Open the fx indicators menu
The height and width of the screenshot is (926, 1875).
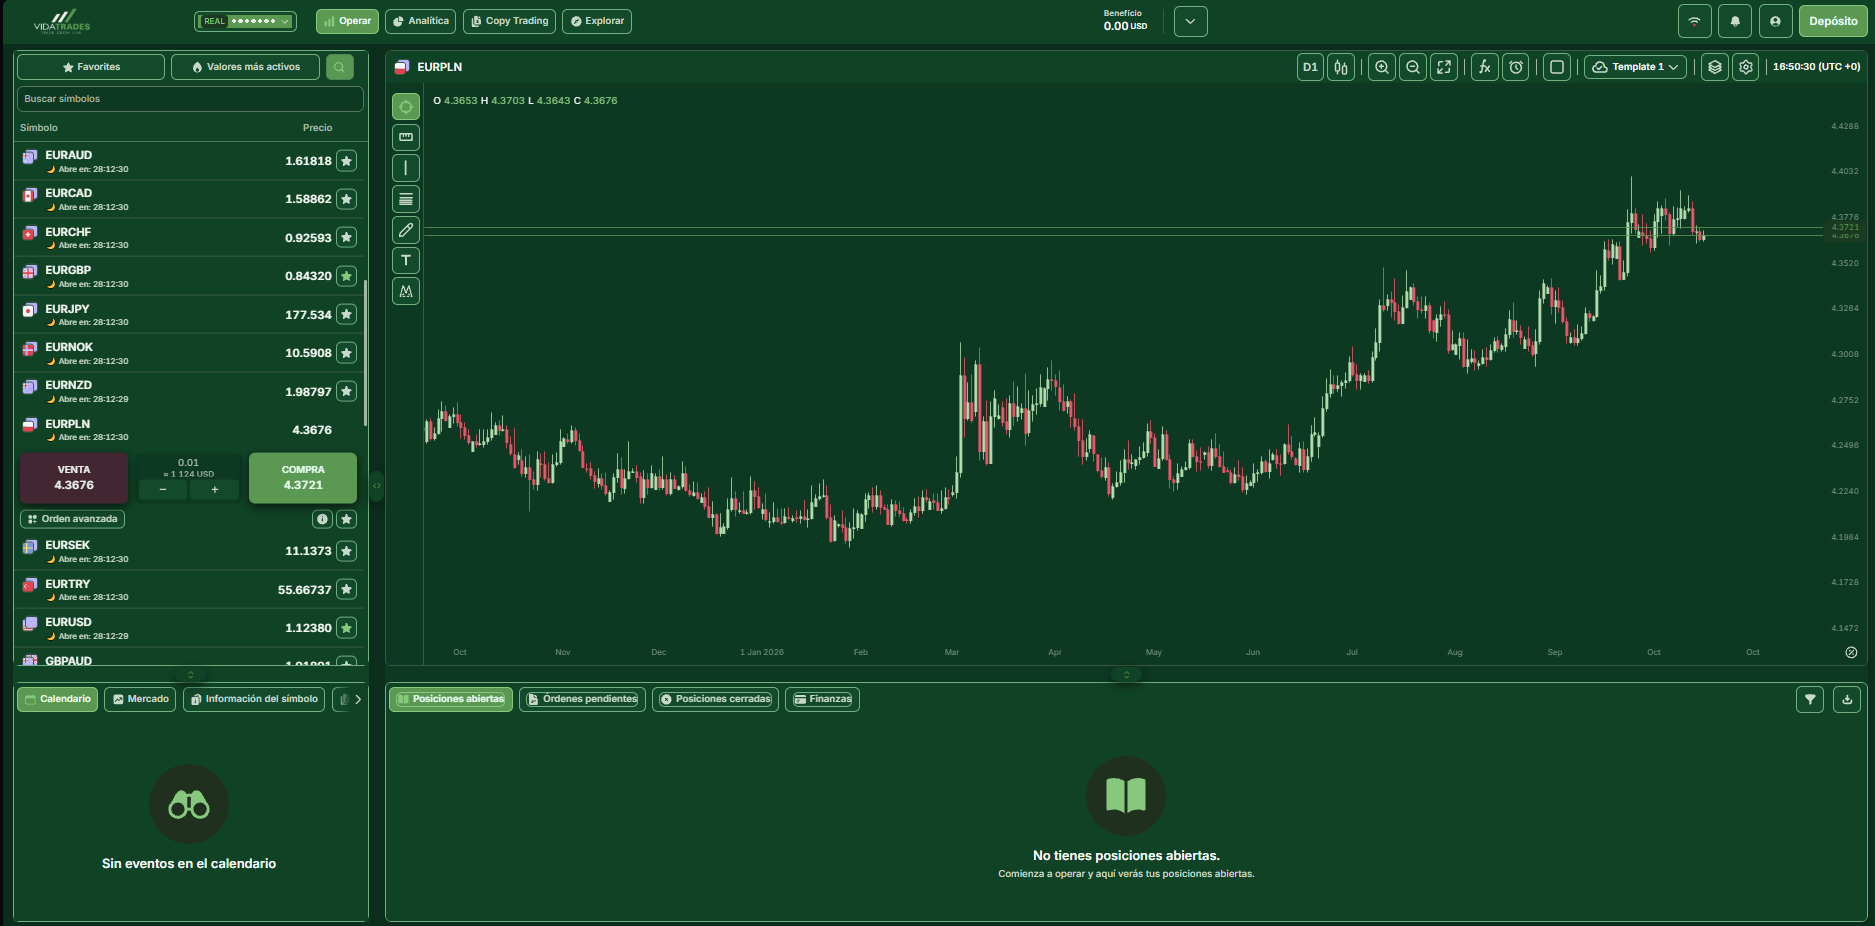click(1485, 67)
